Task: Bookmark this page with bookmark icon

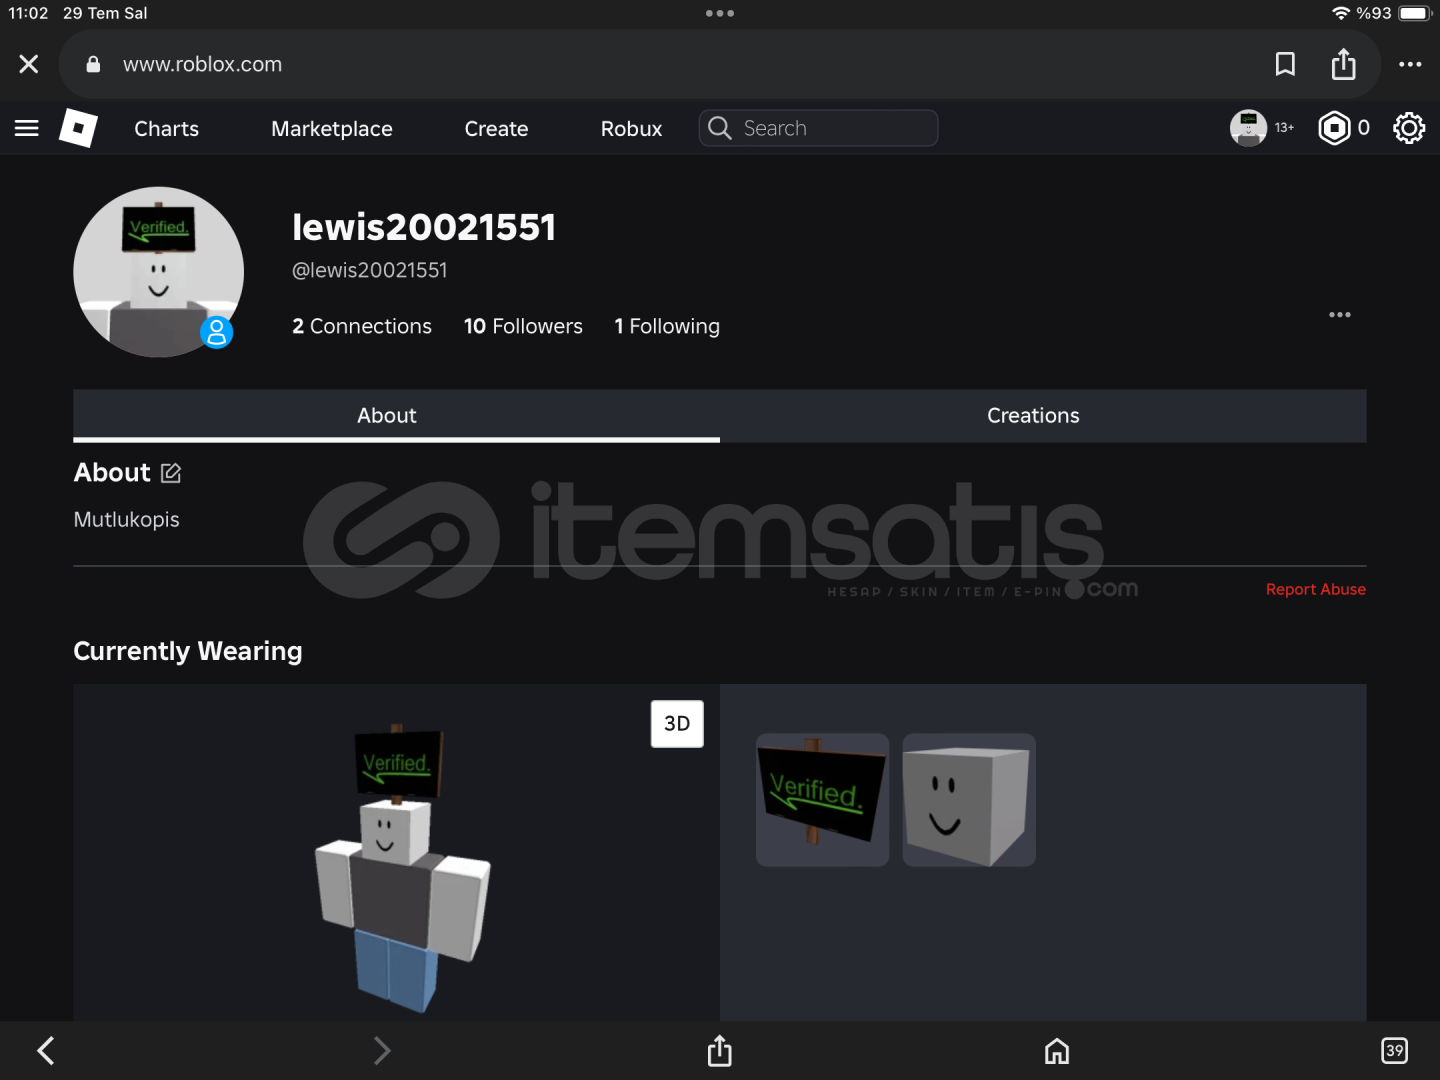Action: coord(1285,64)
